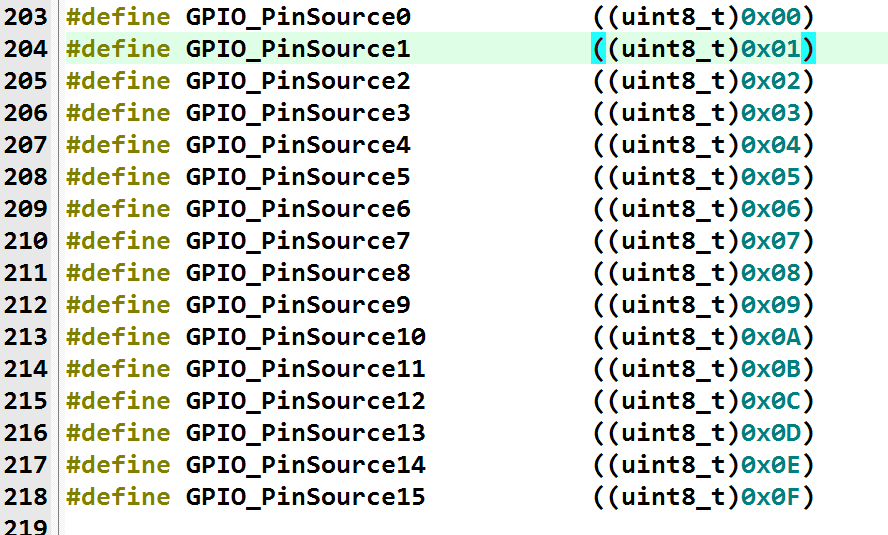Click the 0x0B hex value
This screenshot has height=535, width=888.
(771, 369)
